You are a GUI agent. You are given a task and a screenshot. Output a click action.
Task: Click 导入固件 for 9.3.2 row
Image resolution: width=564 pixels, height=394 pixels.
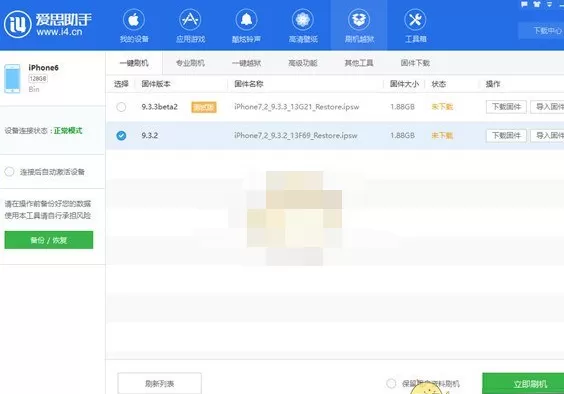pyautogui.click(x=547, y=136)
